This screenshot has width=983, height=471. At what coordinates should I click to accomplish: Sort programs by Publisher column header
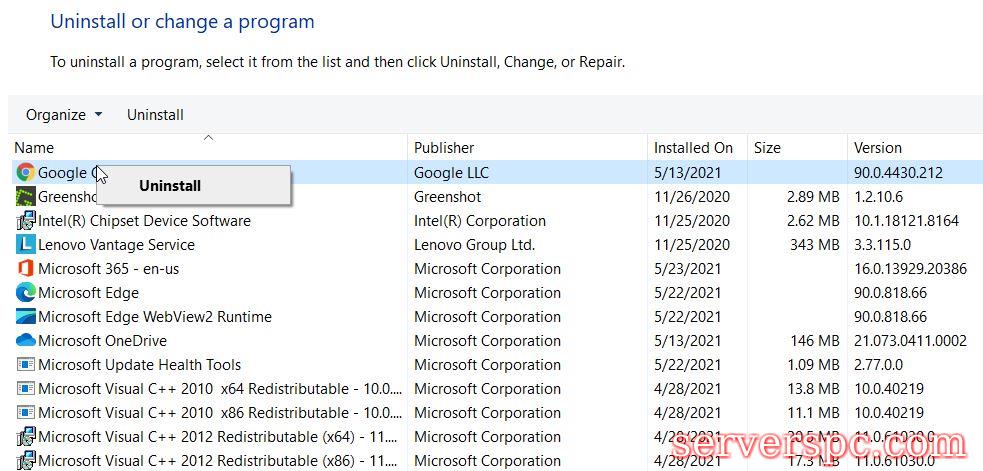point(444,148)
